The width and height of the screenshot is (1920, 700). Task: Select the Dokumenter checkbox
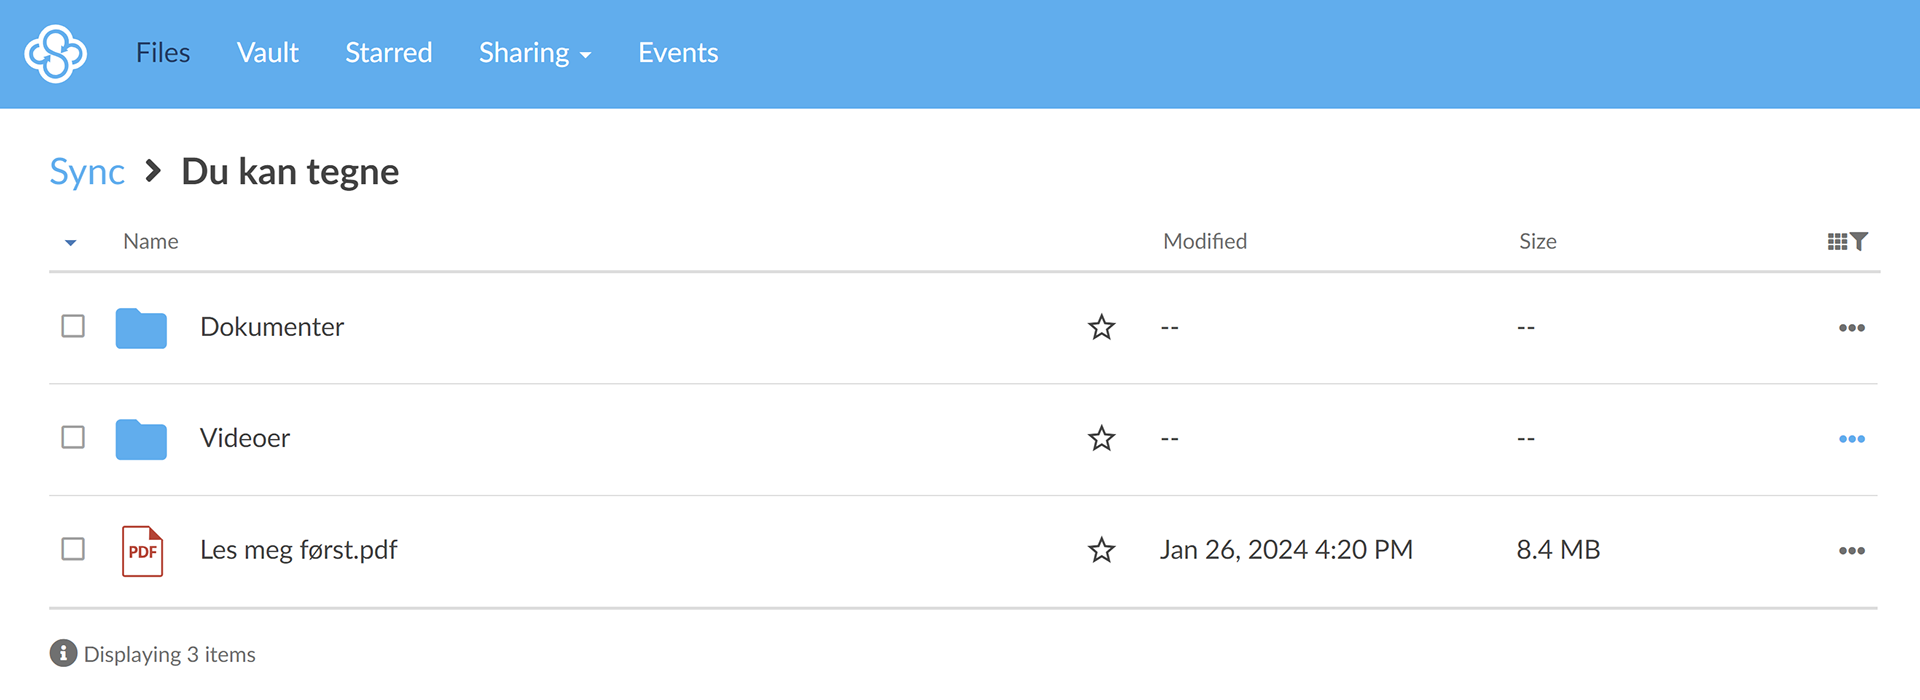pos(73,327)
